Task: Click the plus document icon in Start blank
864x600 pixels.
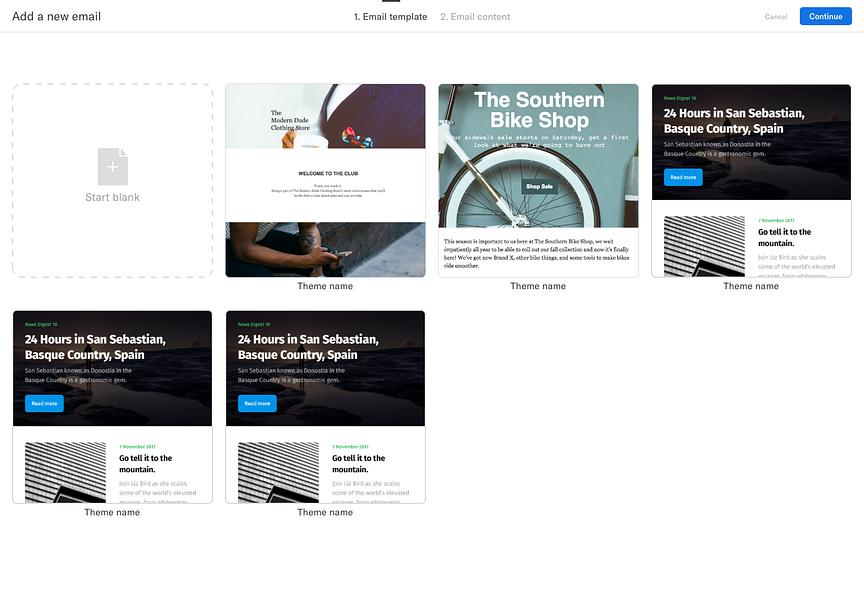Action: (113, 166)
